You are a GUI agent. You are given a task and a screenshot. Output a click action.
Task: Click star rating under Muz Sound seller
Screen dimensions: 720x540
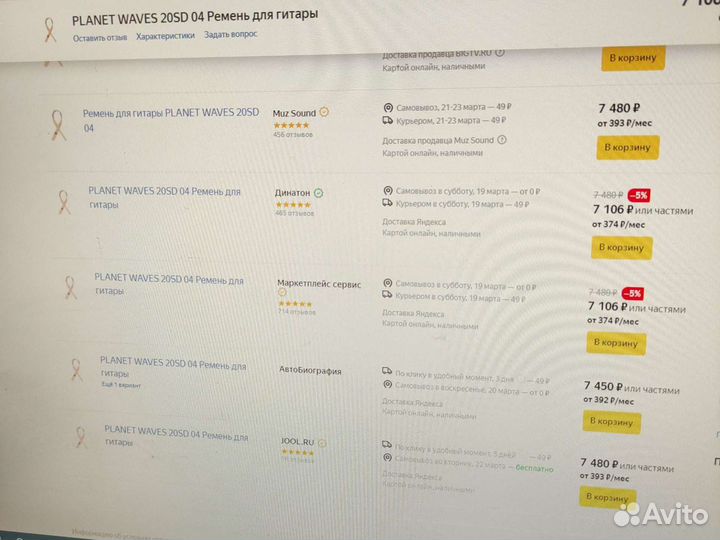(x=290, y=125)
